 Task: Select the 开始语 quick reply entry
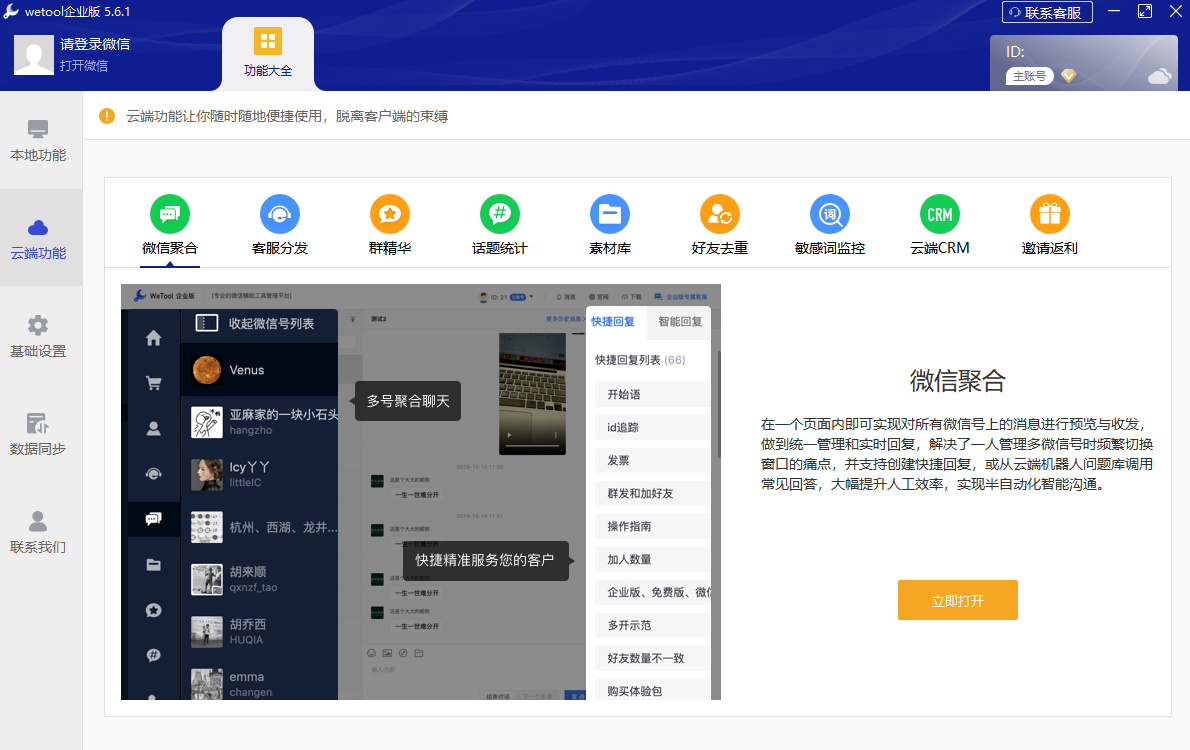tap(652, 394)
